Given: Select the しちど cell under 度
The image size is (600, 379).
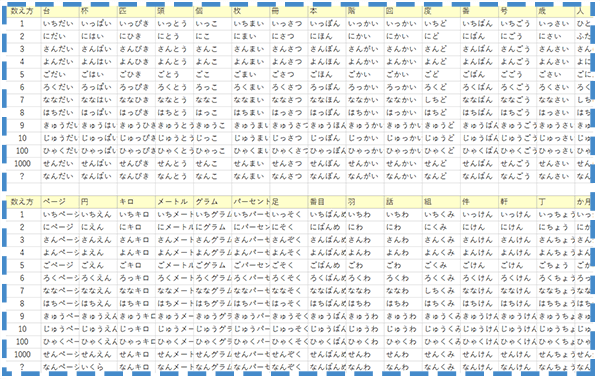Looking at the screenshot, I should tap(441, 100).
